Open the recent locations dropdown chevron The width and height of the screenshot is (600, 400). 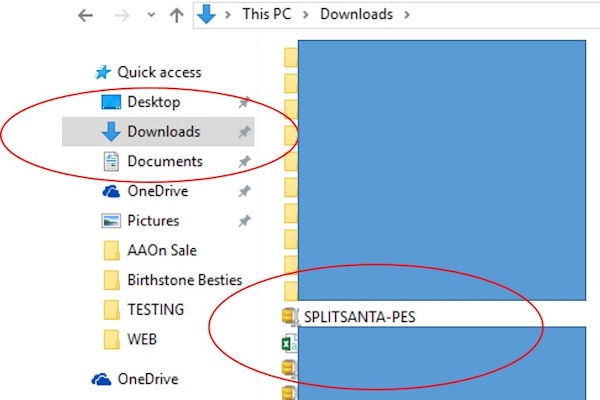click(151, 15)
